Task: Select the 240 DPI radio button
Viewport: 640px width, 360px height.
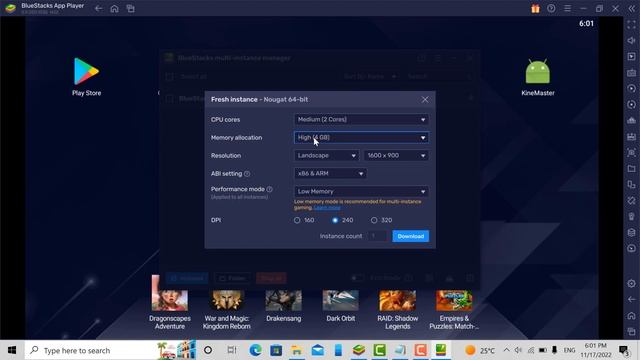Action: [335, 220]
